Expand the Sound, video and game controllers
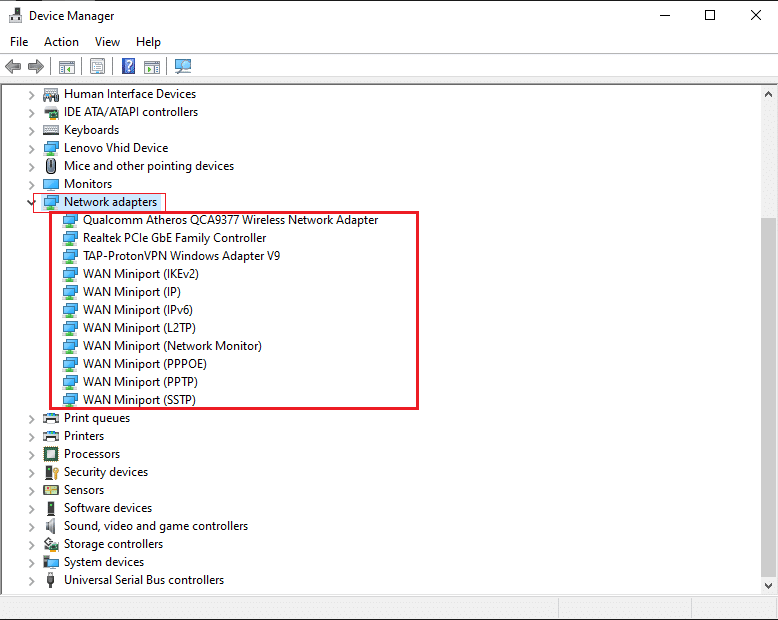 (32, 526)
